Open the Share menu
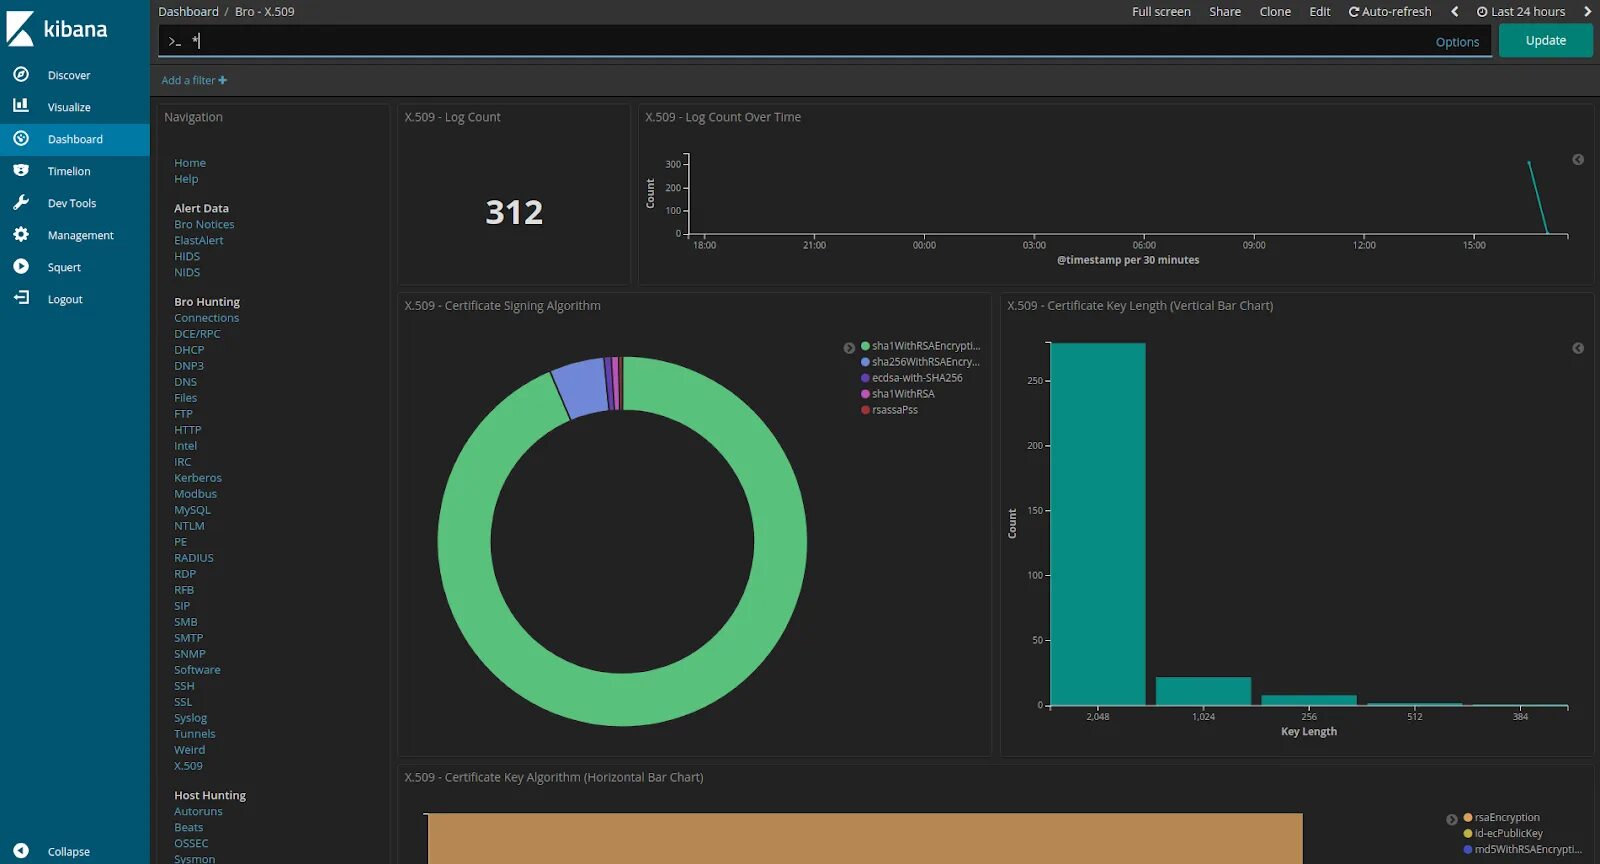Viewport: 1600px width, 864px height. coord(1225,12)
